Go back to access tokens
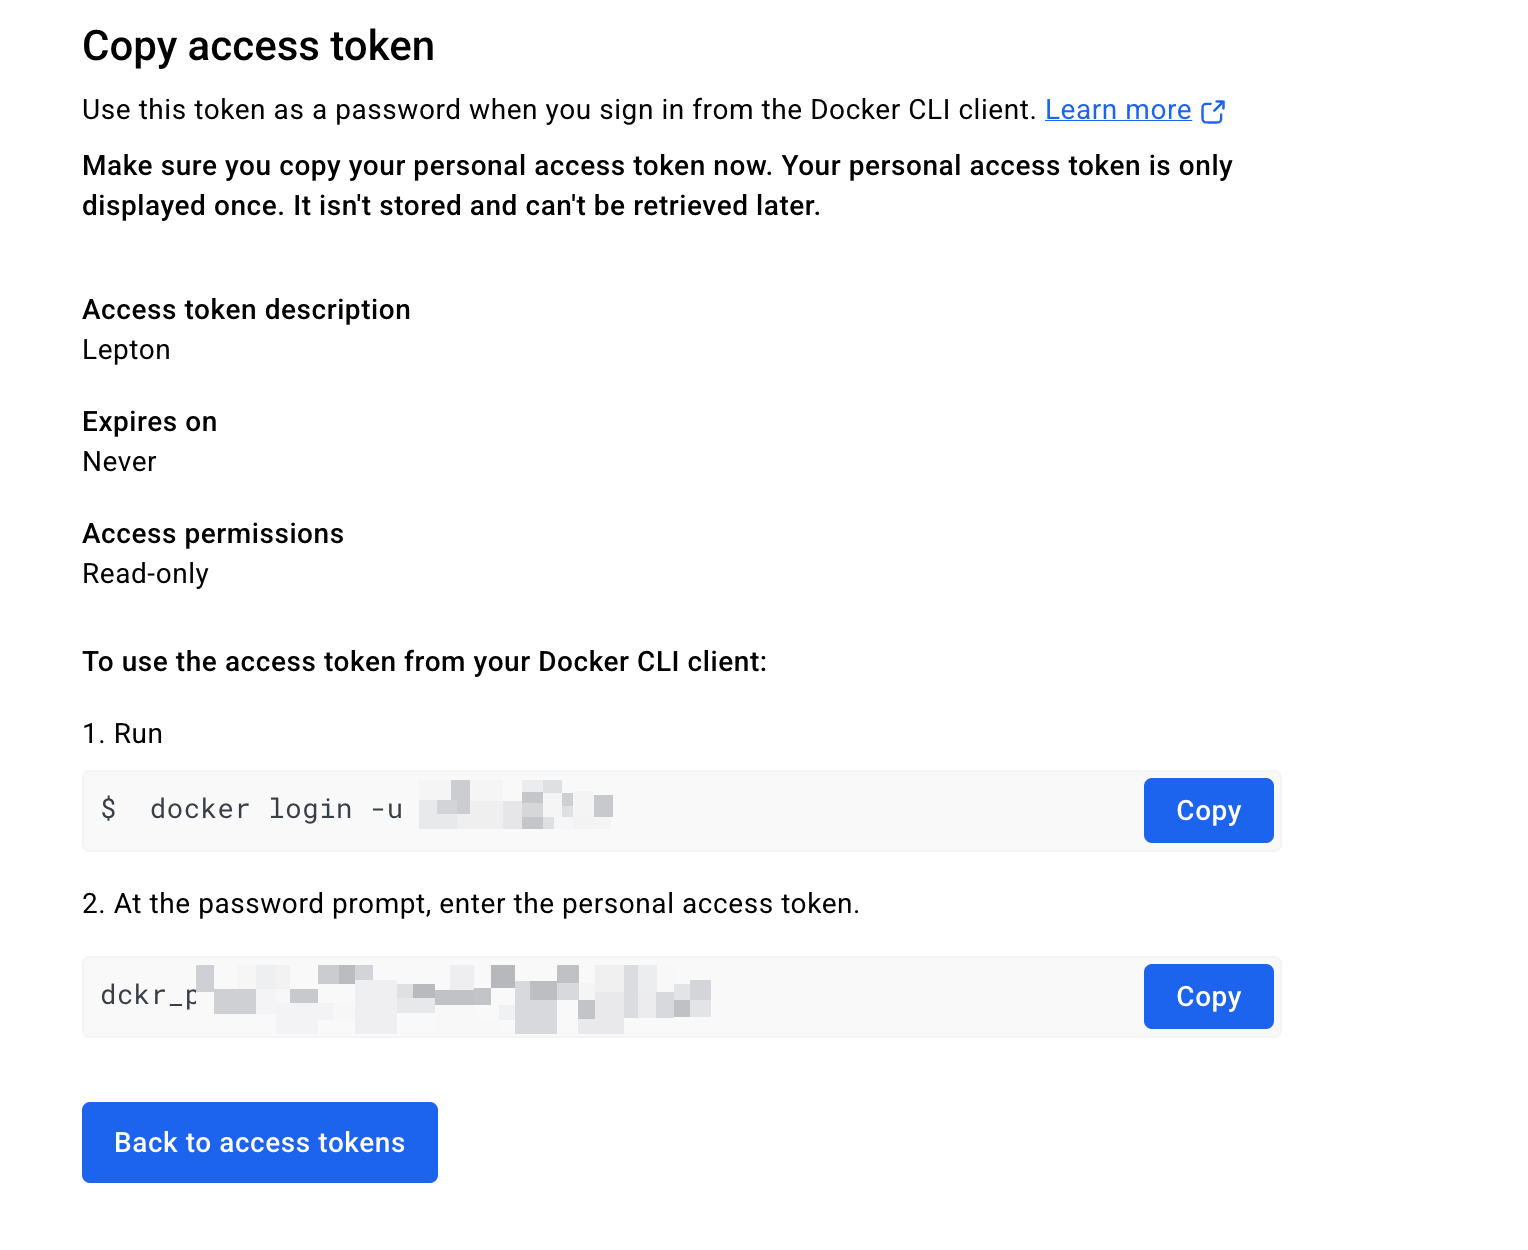 coord(260,1142)
